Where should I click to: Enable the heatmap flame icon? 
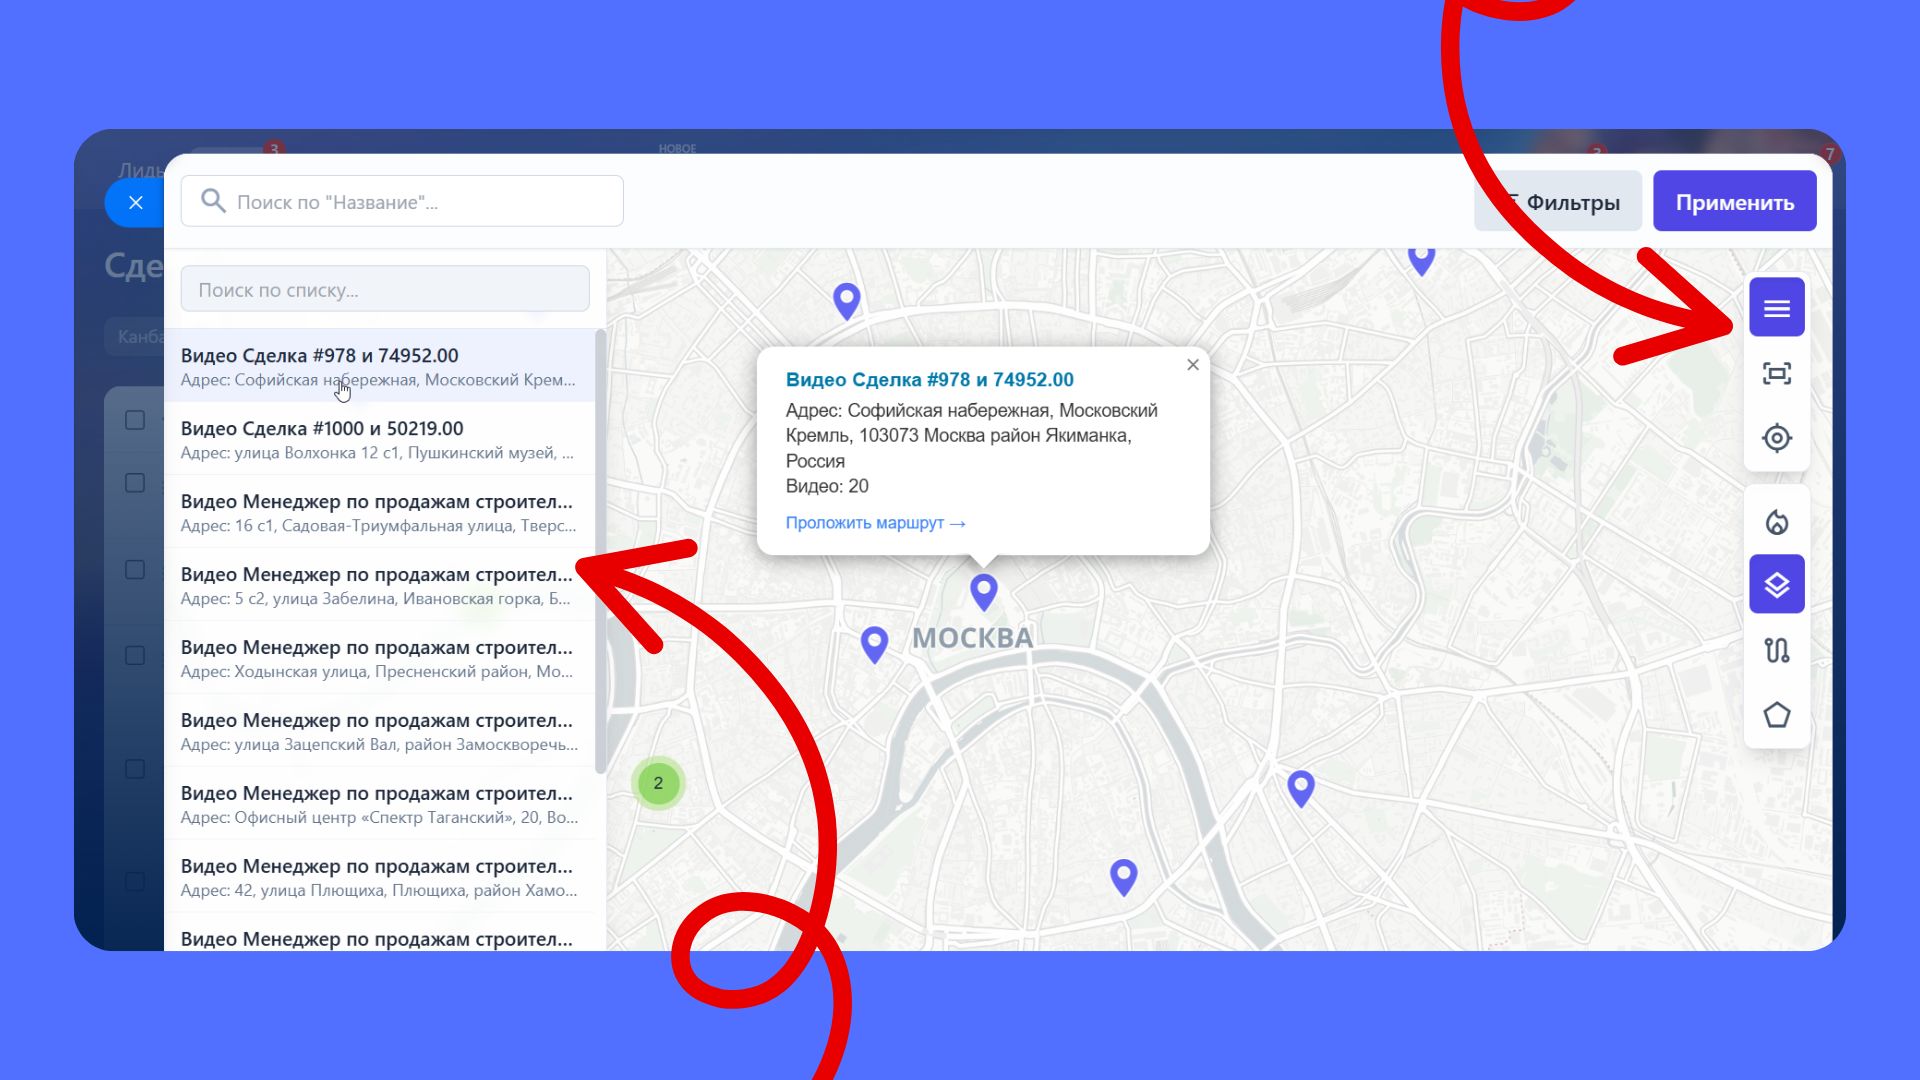click(x=1776, y=522)
